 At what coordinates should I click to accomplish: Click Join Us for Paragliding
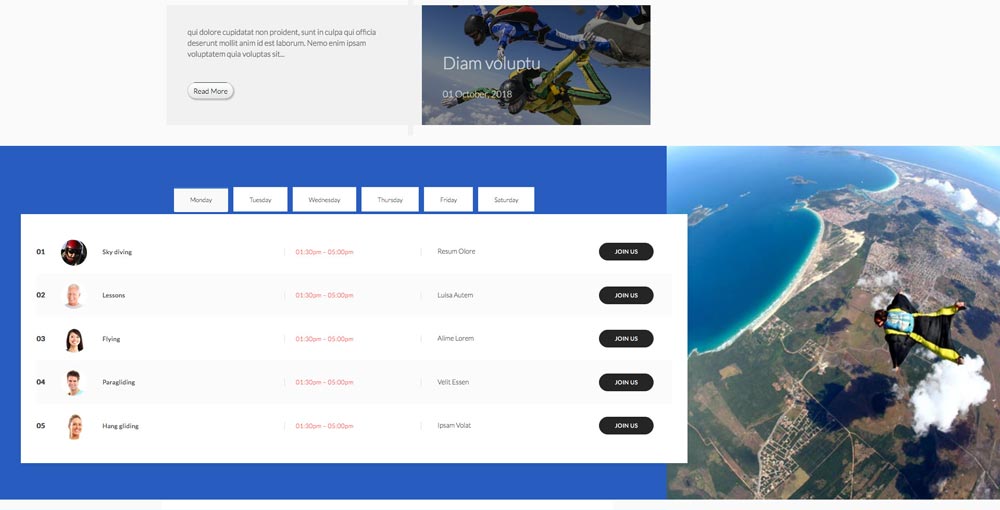(626, 382)
